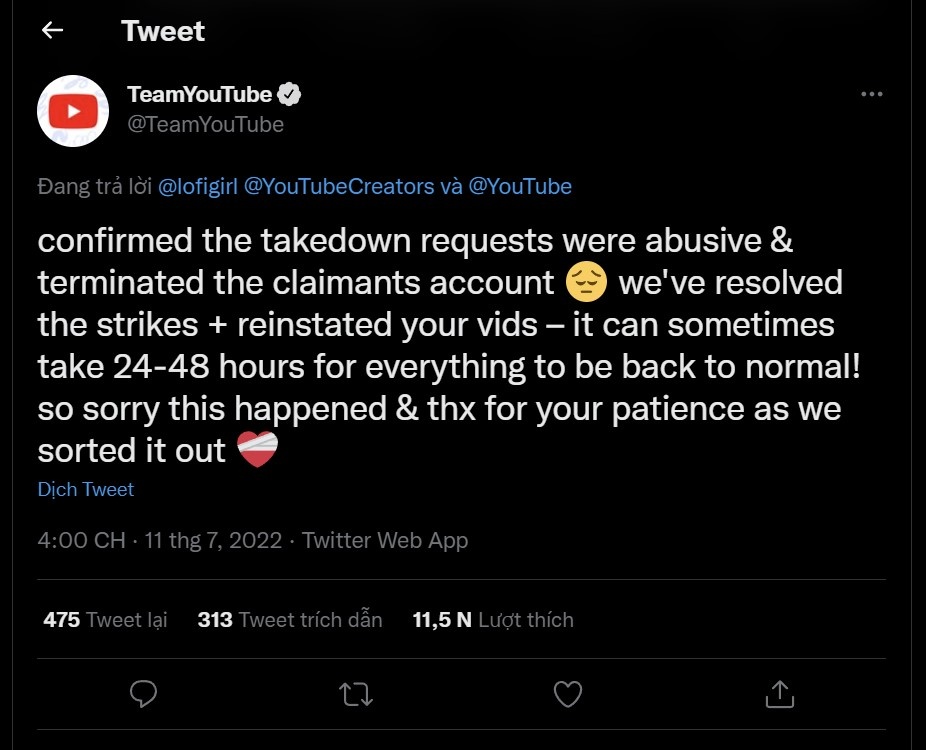Click the back arrow icon
The height and width of the screenshot is (750, 926).
(x=53, y=31)
